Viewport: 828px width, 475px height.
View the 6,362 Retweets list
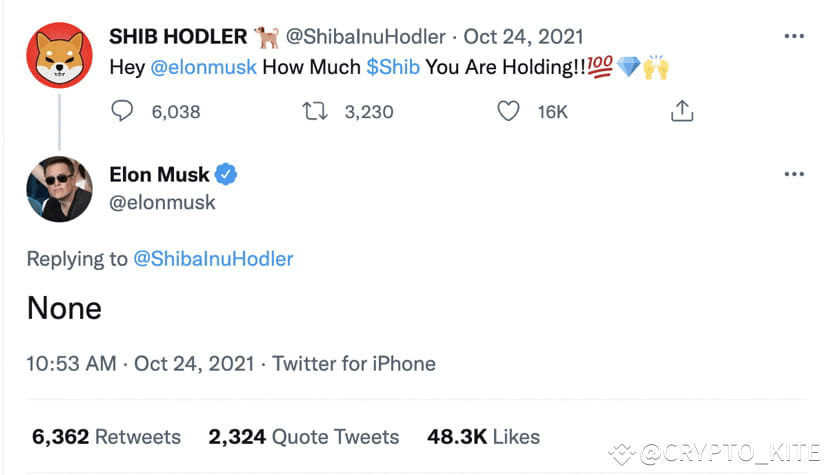point(106,437)
